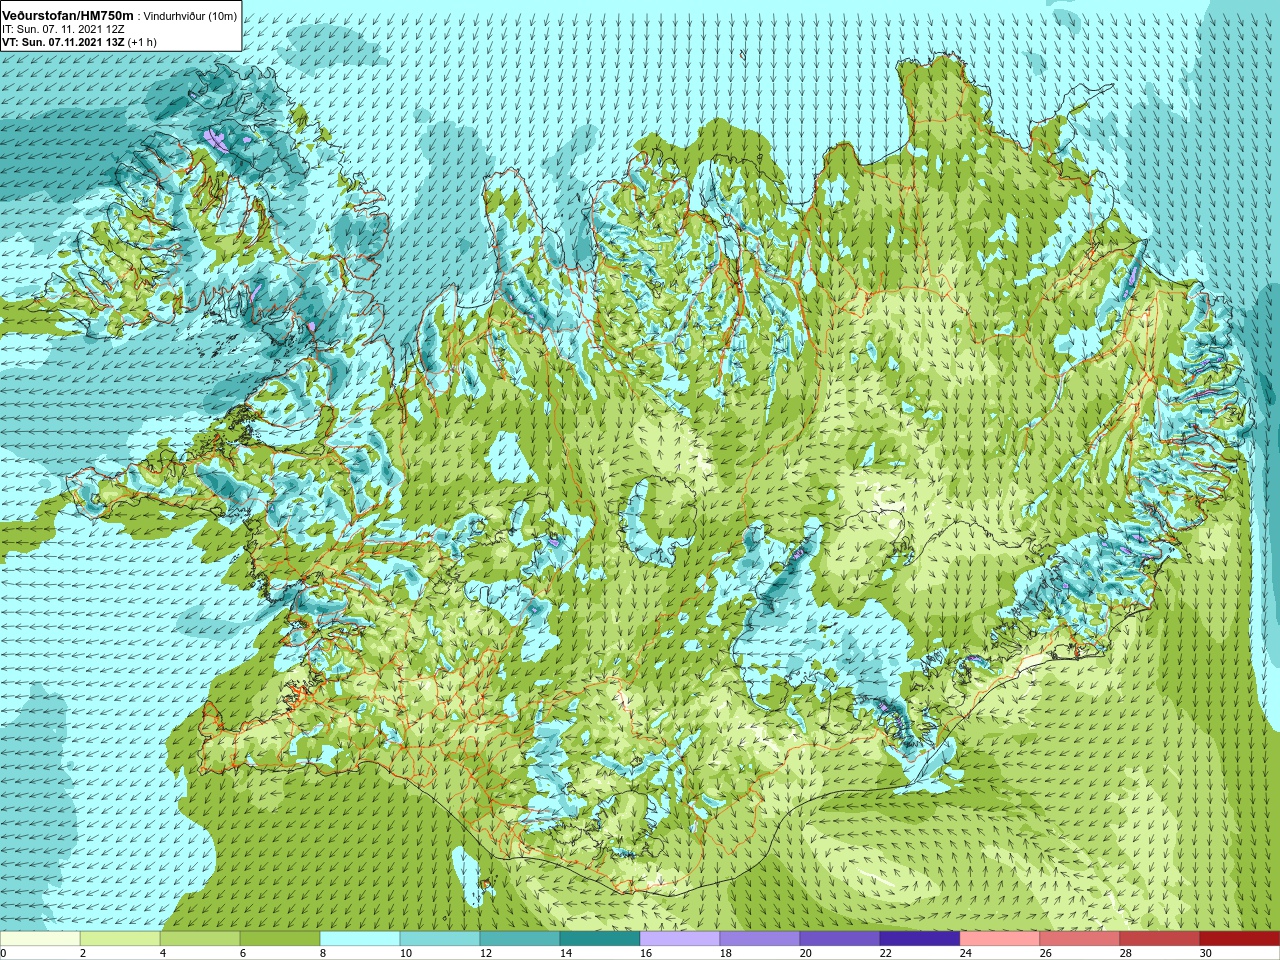Screen dimensions: 1280x960
Task: Click the lavender 16–18 legend swatch
Action: pos(680,939)
